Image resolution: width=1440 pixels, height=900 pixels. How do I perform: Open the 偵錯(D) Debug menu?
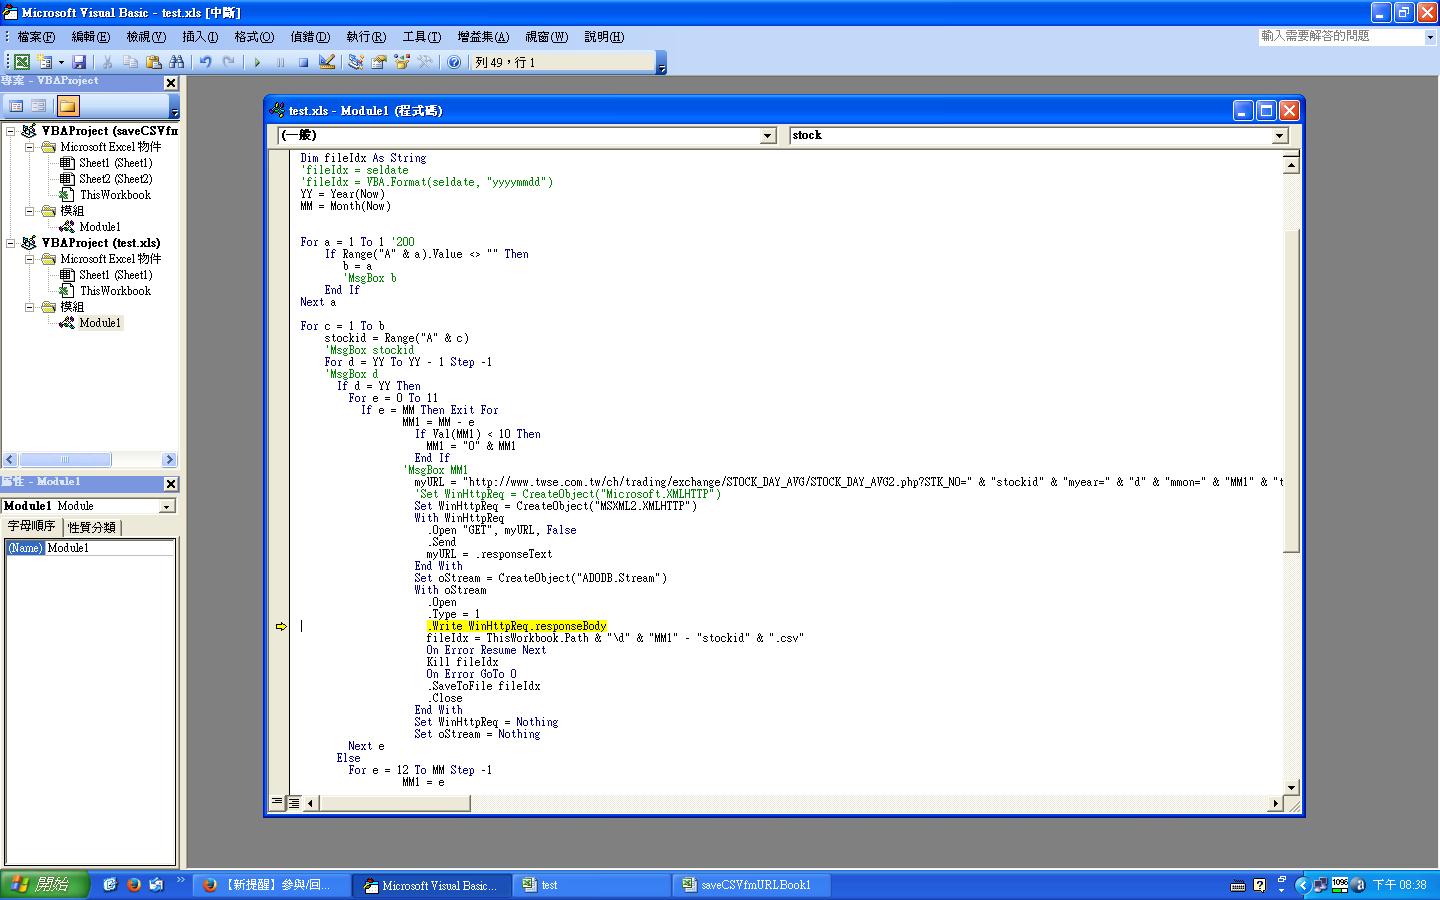click(x=310, y=37)
